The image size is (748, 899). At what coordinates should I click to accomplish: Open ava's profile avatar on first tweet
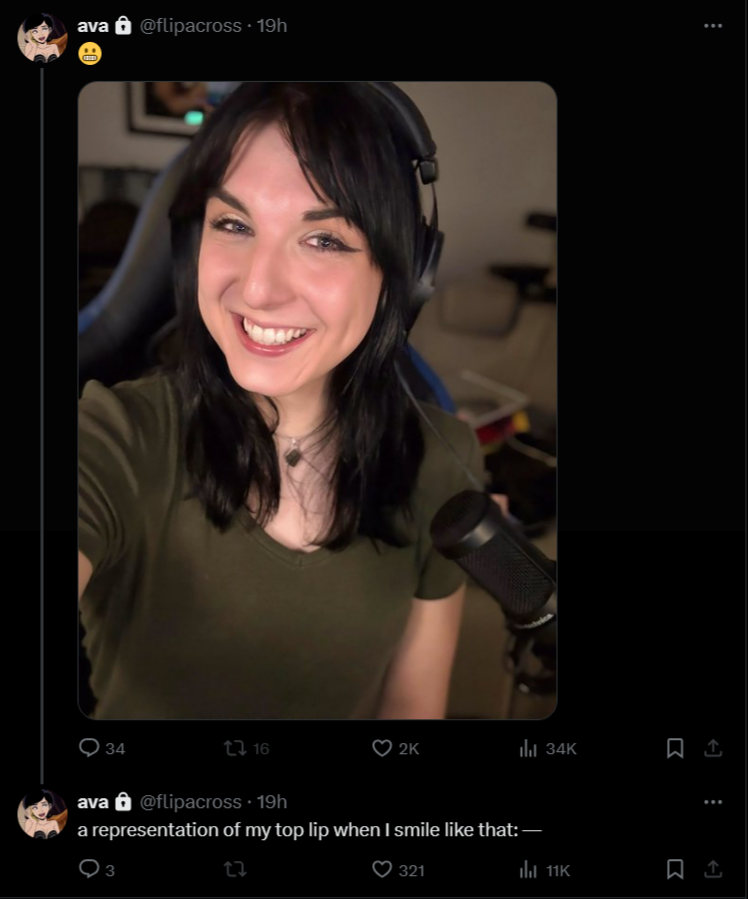[42, 38]
